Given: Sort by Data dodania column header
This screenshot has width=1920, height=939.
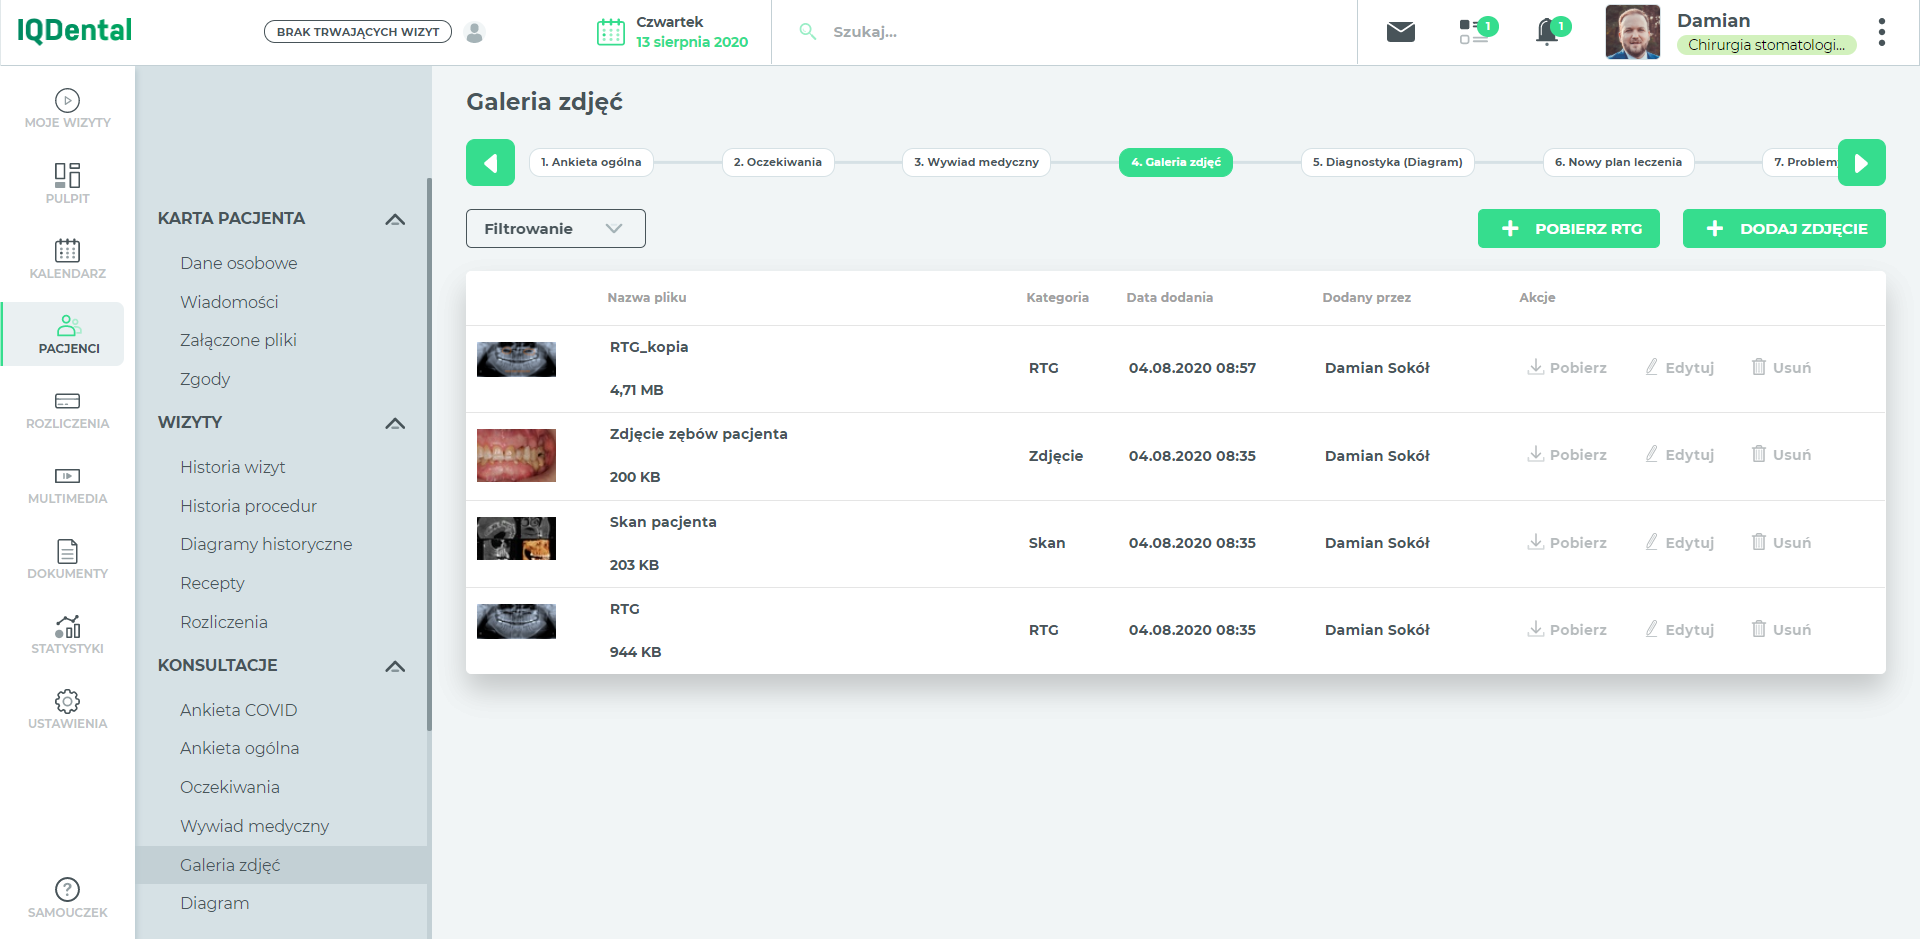Looking at the screenshot, I should (x=1169, y=297).
